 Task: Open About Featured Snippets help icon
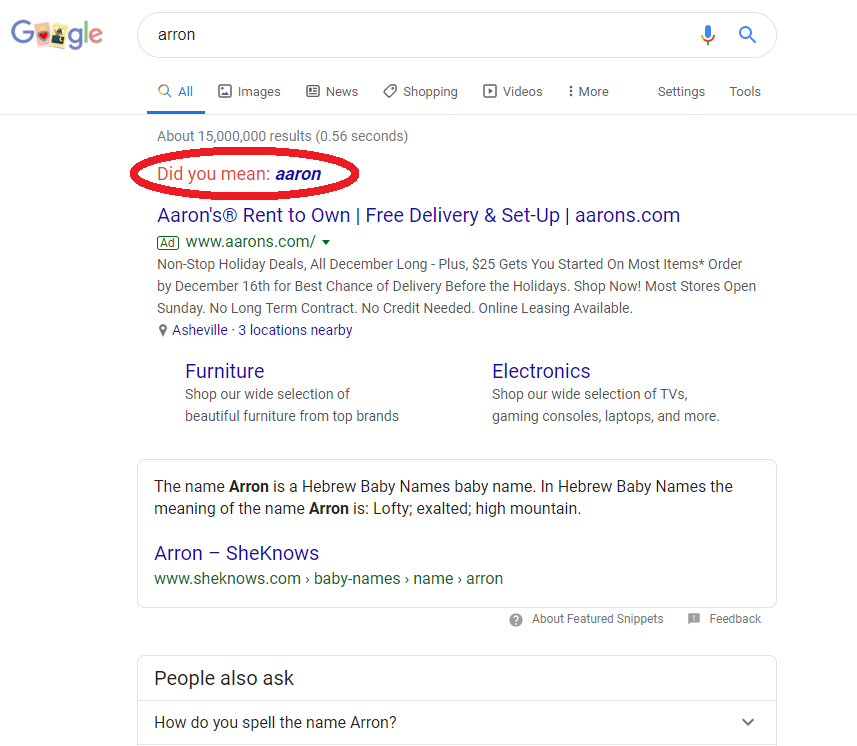pyautogui.click(x=515, y=619)
